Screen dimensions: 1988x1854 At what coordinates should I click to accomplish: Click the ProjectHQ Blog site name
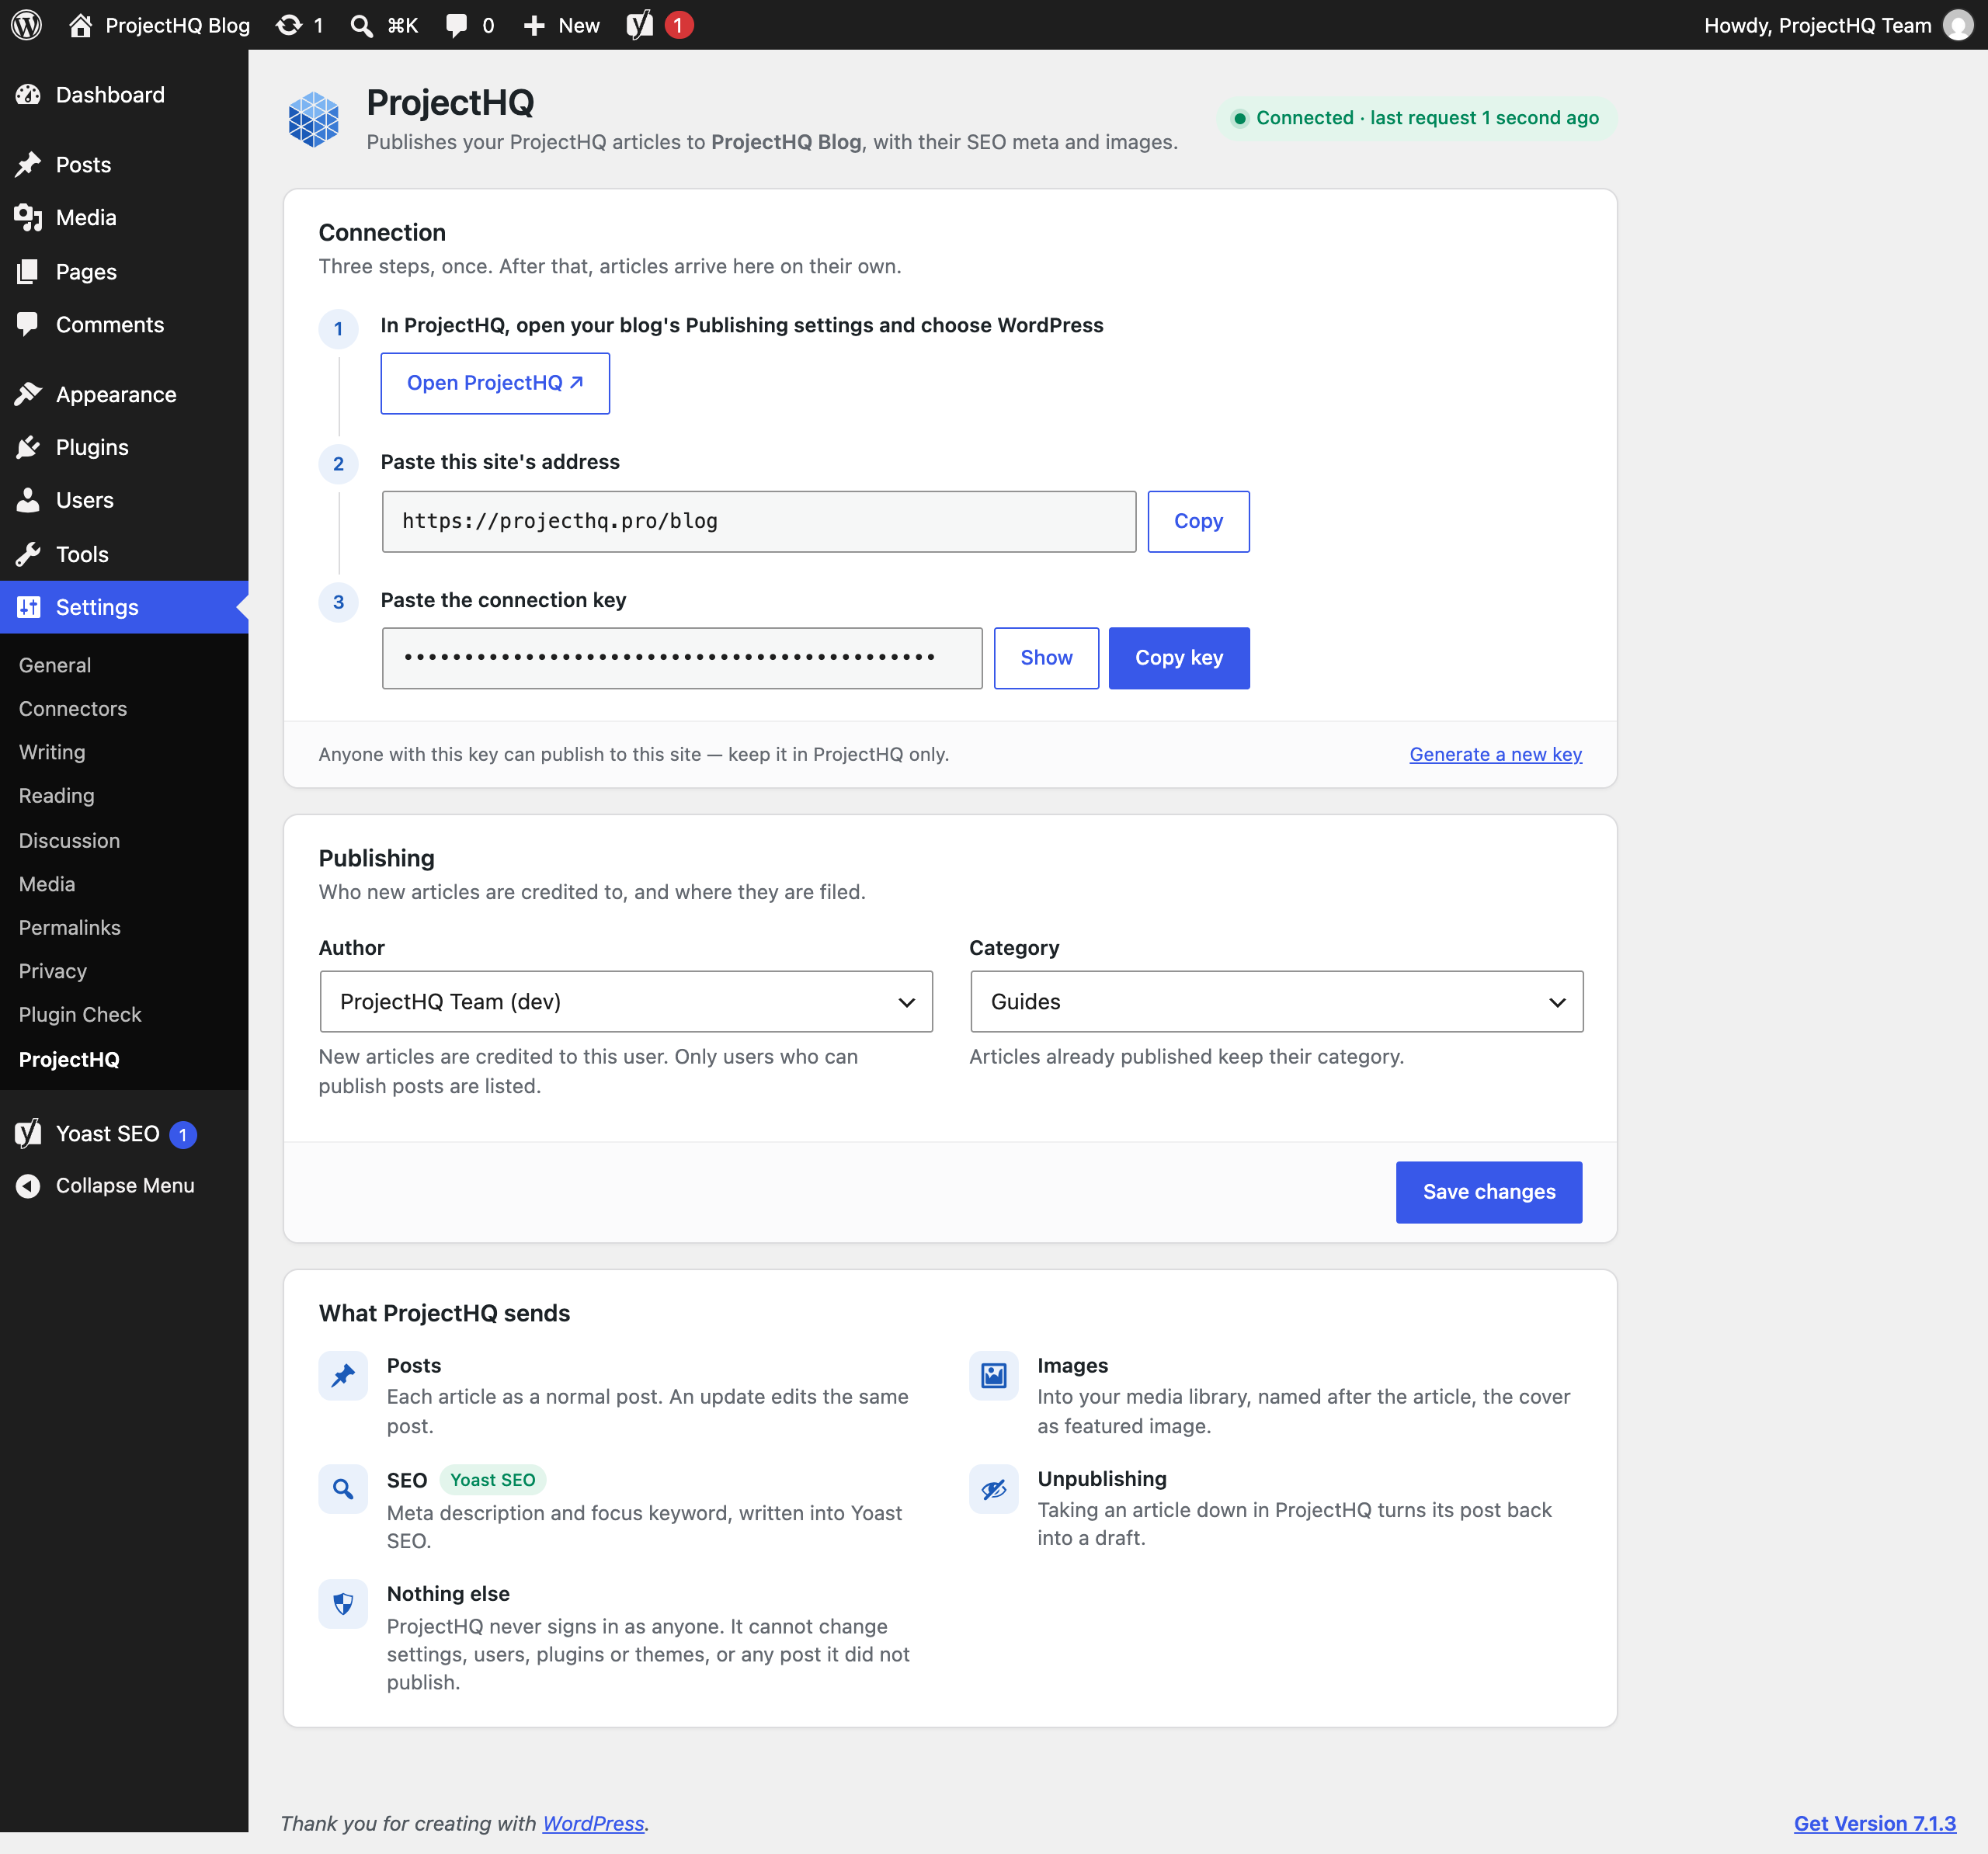[x=177, y=25]
